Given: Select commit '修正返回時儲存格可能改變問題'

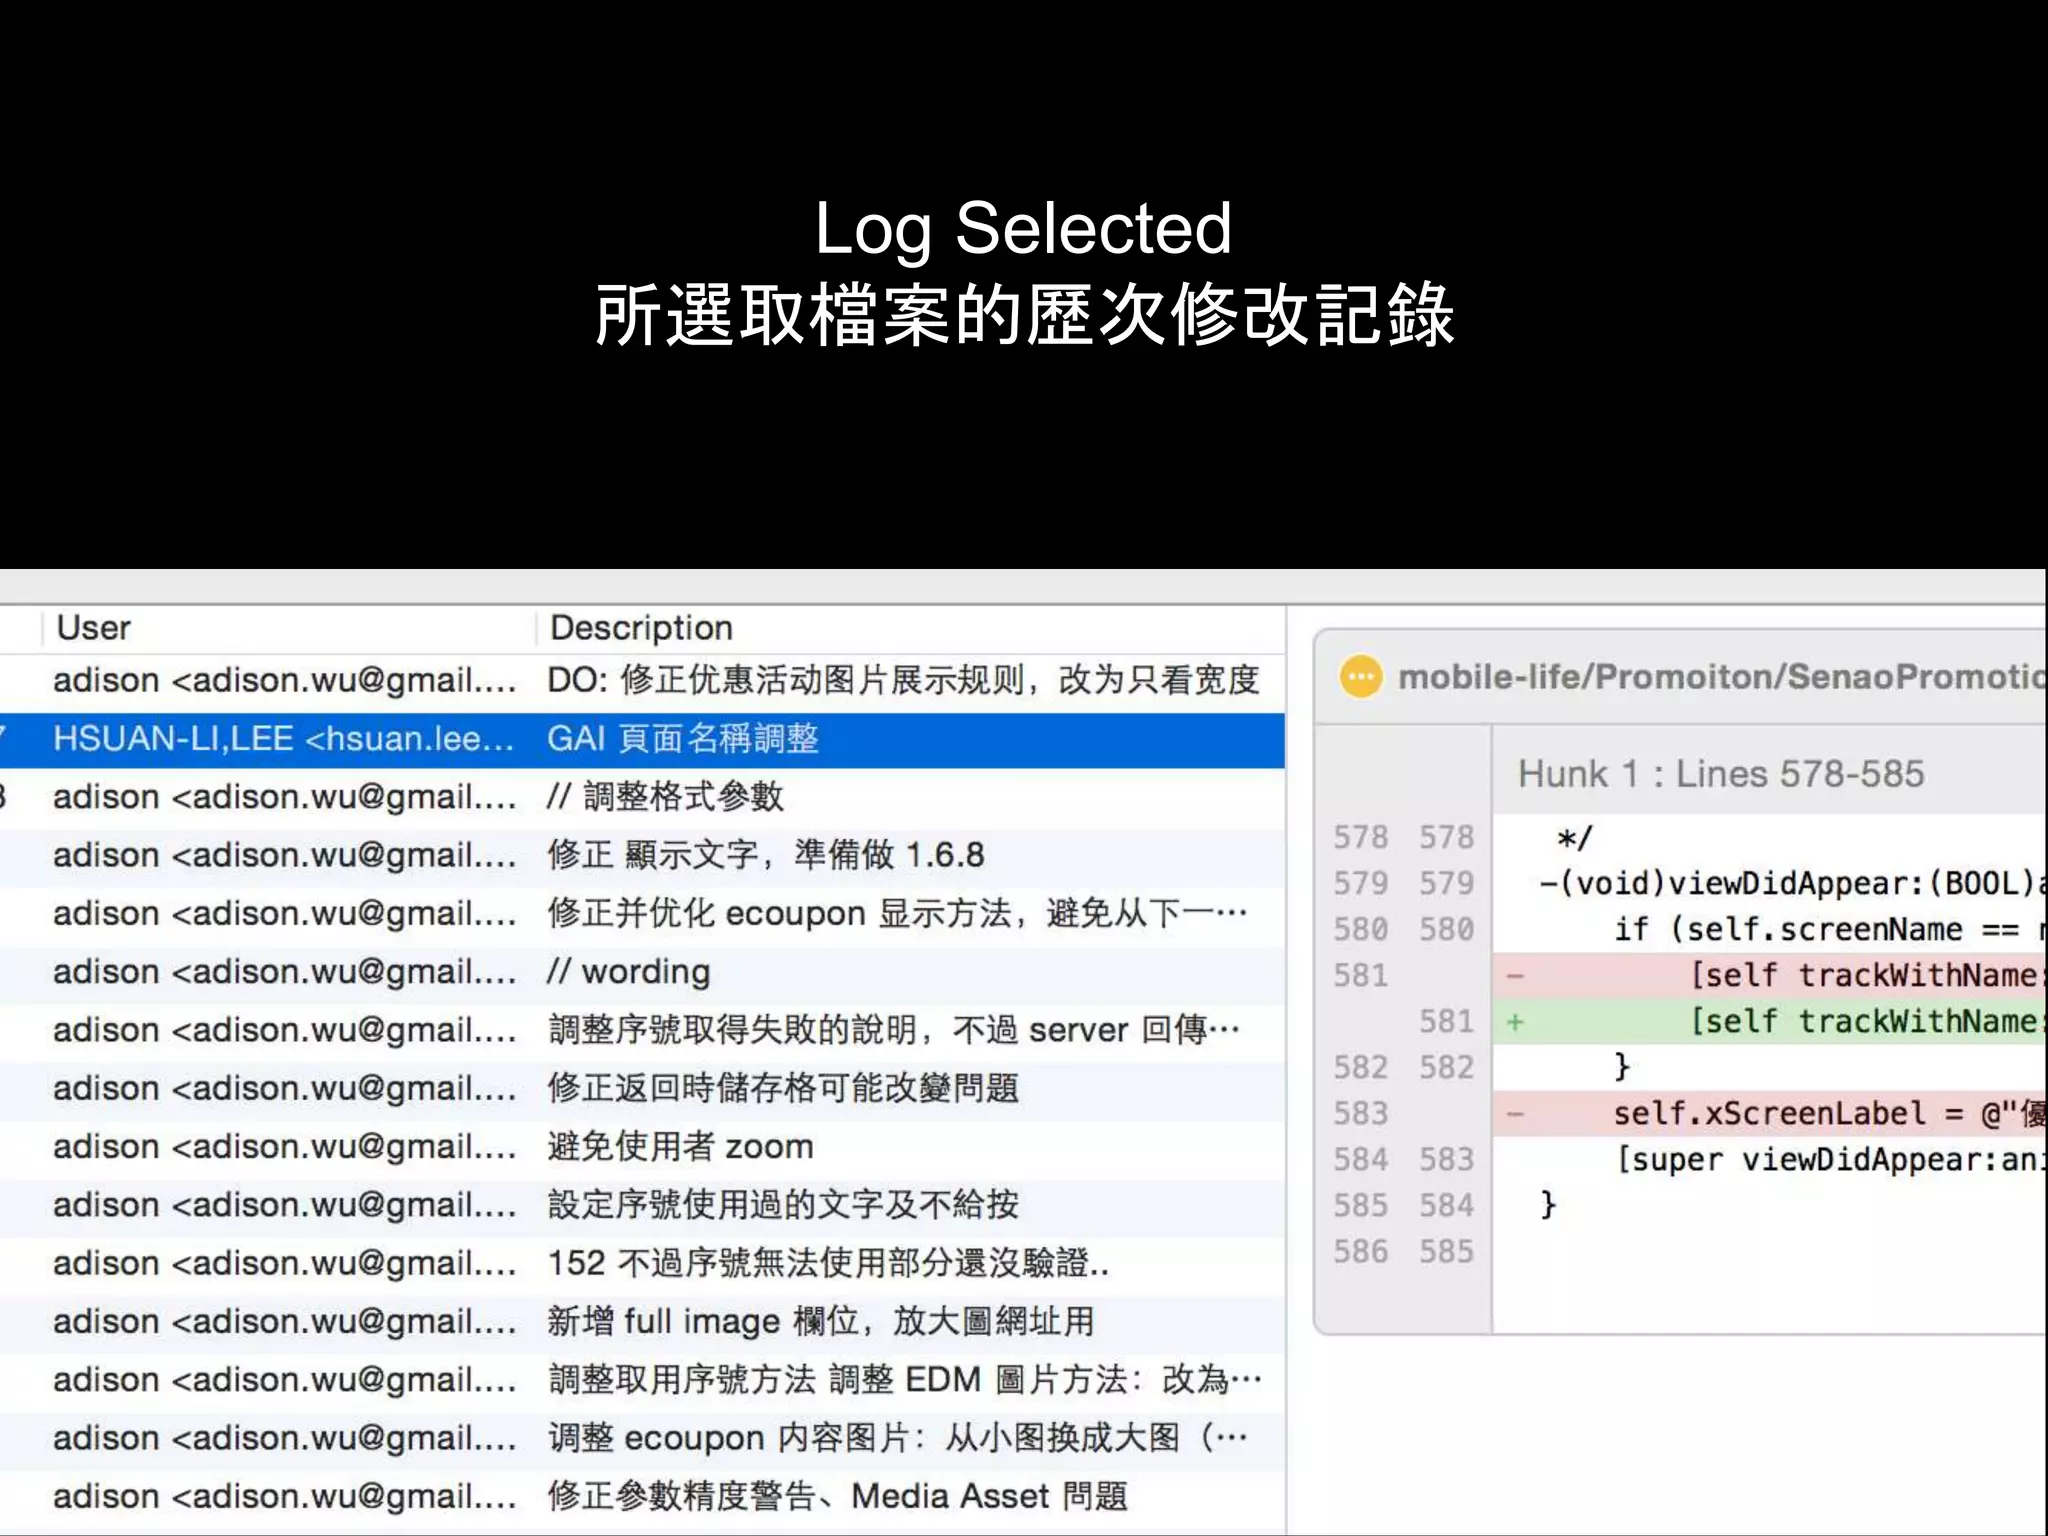Looking at the screenshot, I should pyautogui.click(x=642, y=1088).
